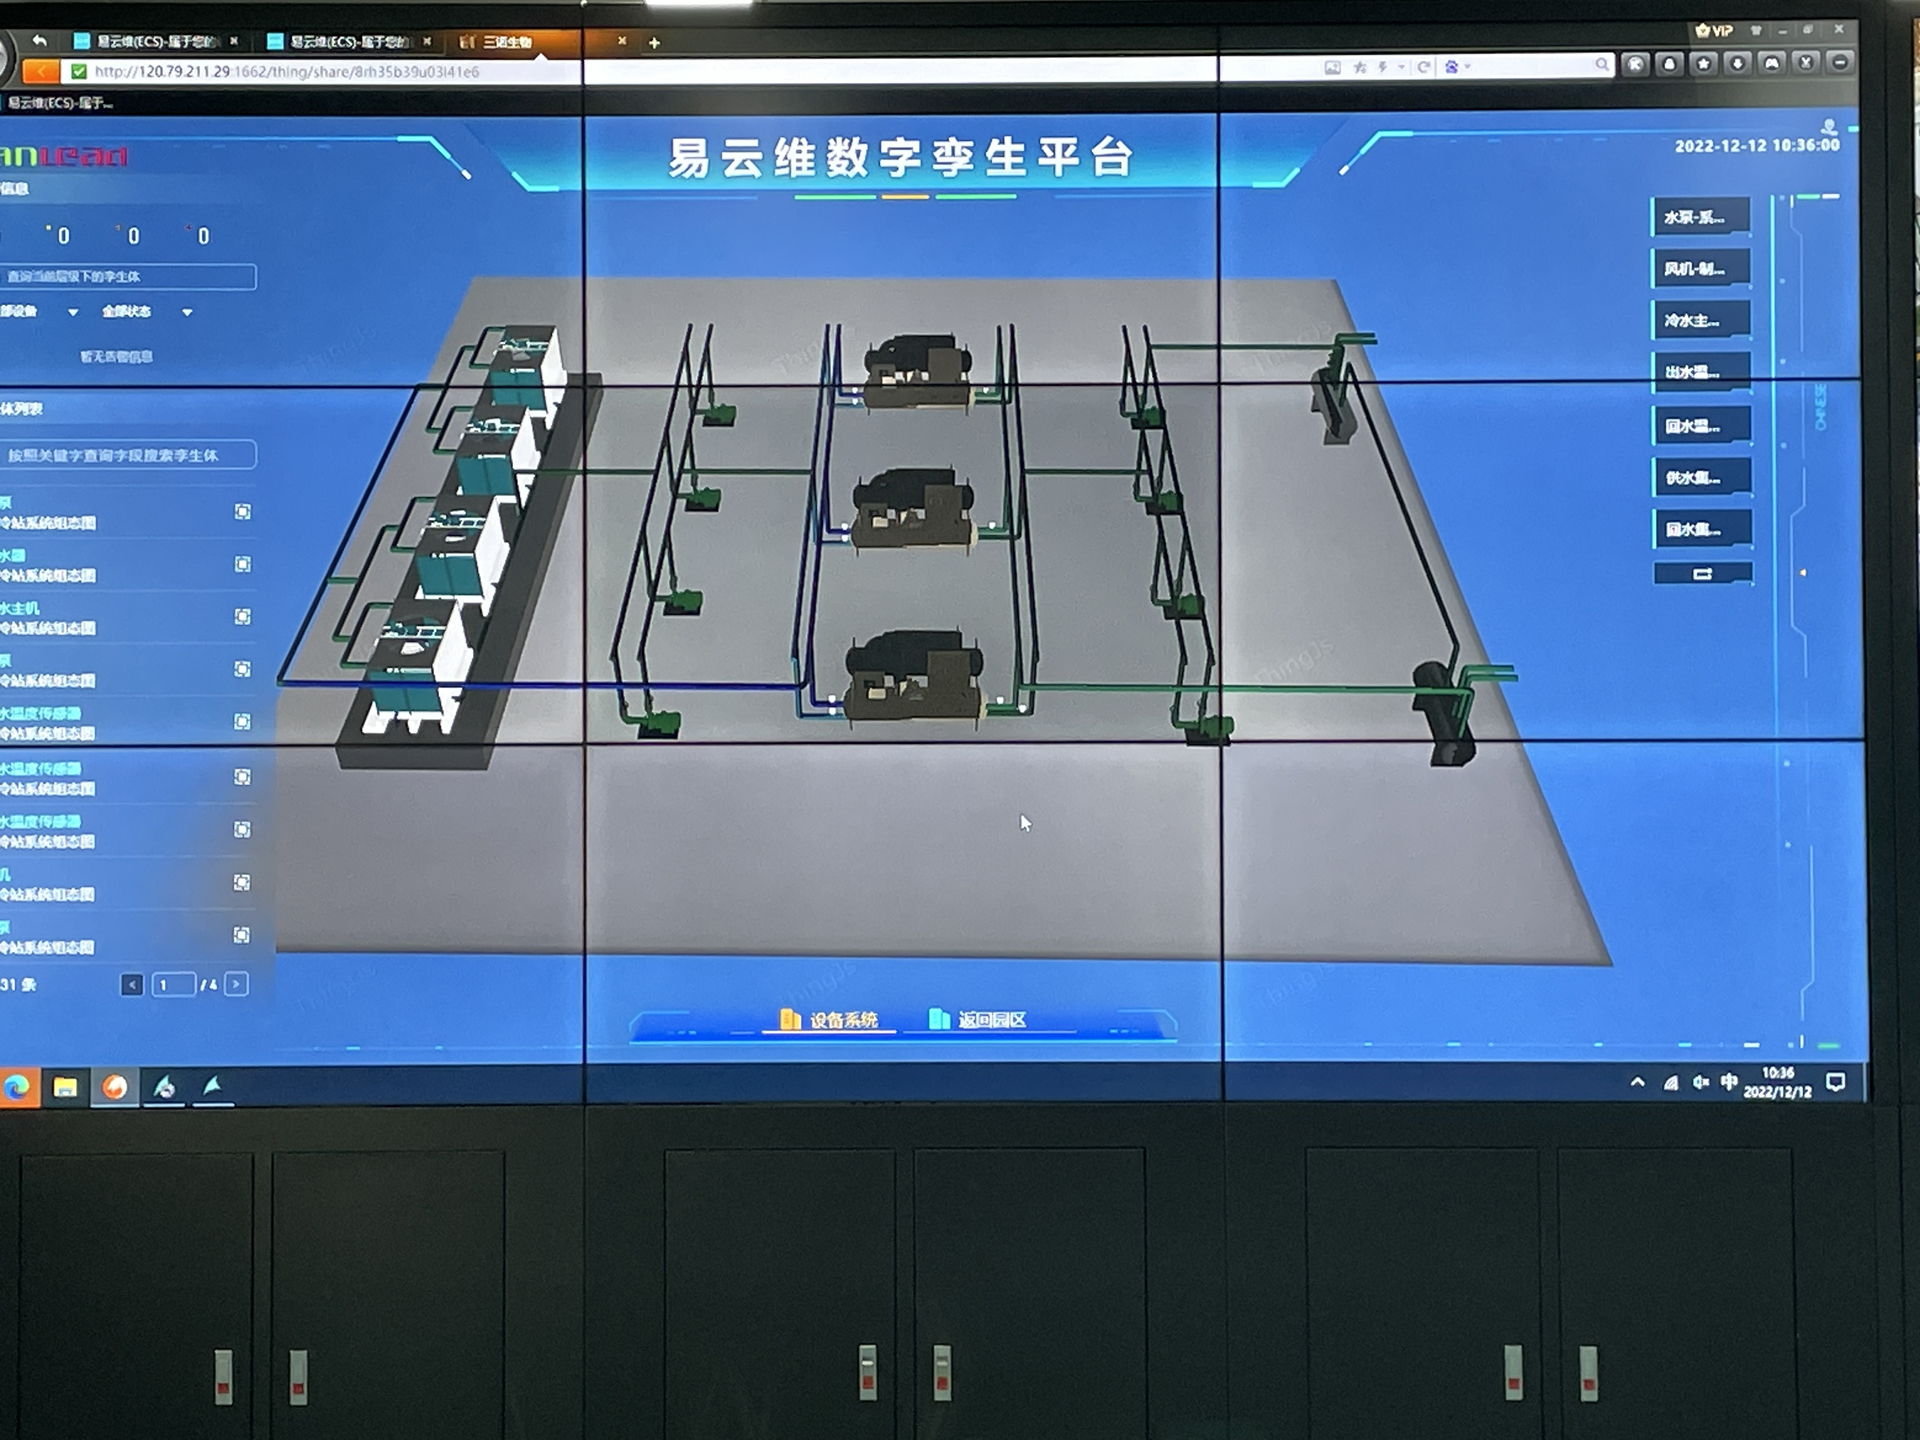Select the 返回园区 bottom navigation tab
The image size is (1920, 1440).
(x=978, y=1020)
